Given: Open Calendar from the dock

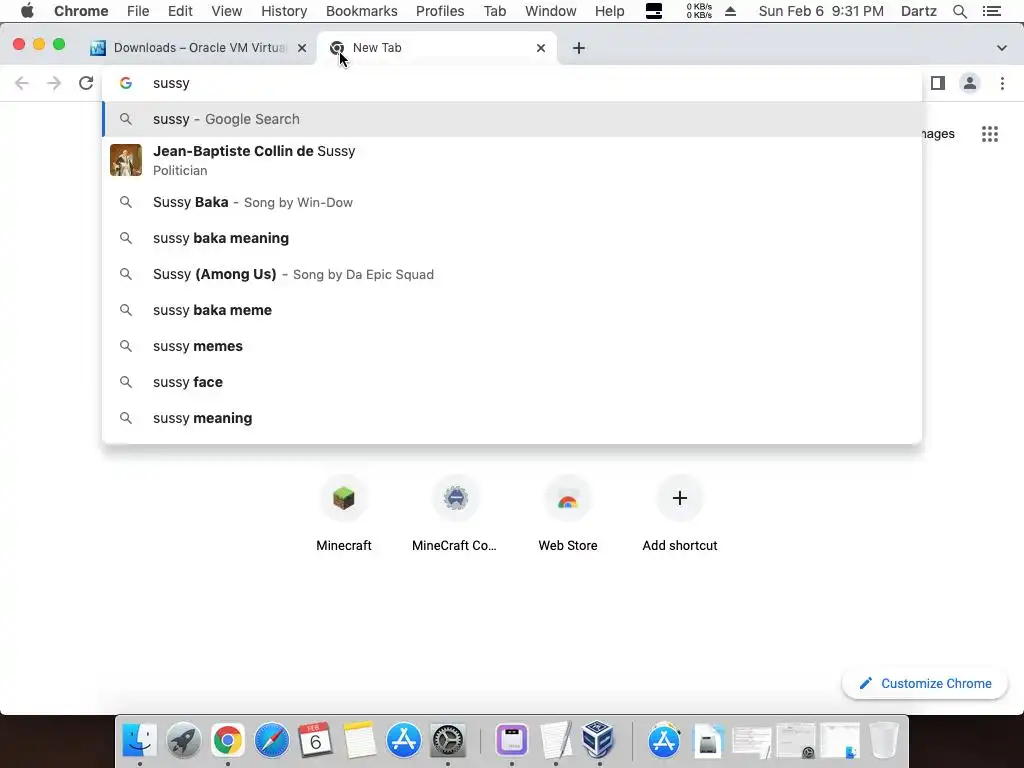Looking at the screenshot, I should click(315, 741).
